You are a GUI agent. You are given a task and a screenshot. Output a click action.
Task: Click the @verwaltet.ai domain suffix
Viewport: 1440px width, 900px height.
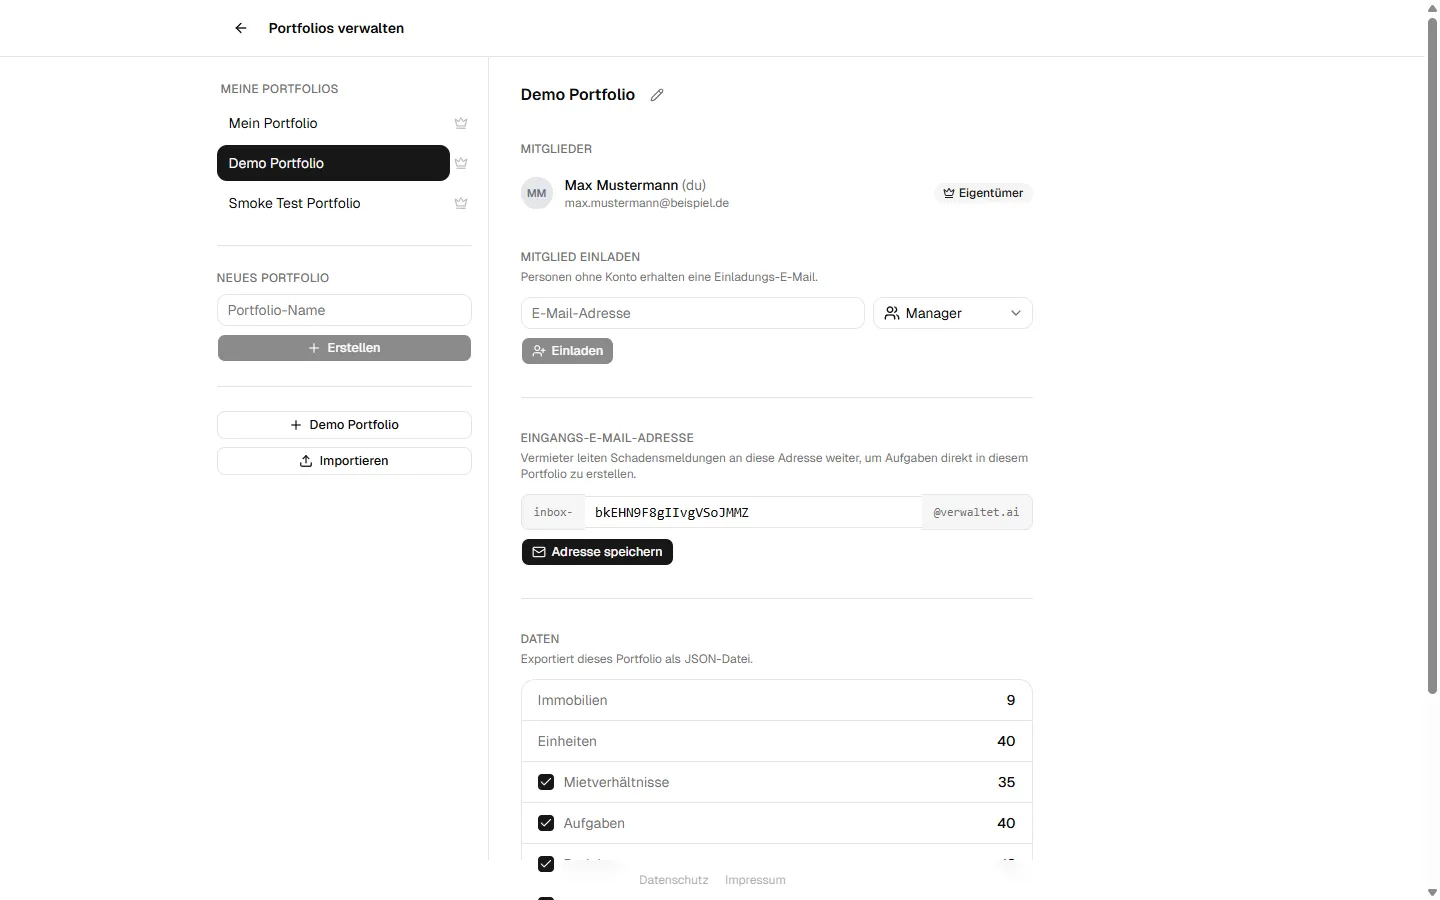[x=977, y=512]
